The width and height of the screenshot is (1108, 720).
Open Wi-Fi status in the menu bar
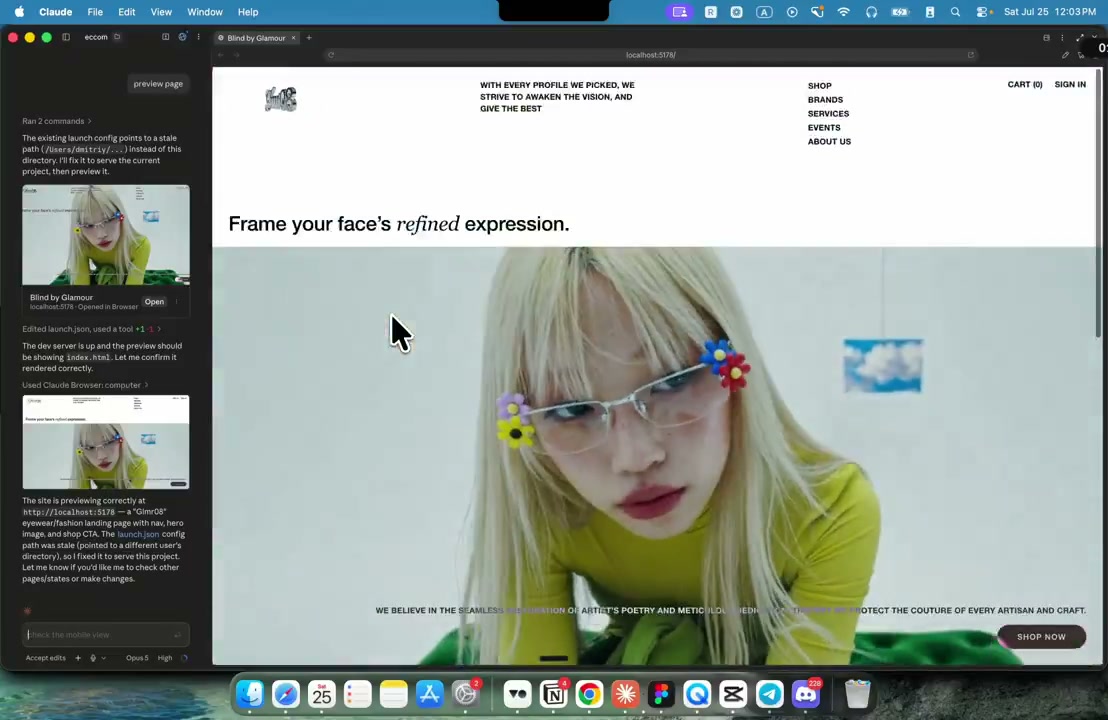[844, 12]
